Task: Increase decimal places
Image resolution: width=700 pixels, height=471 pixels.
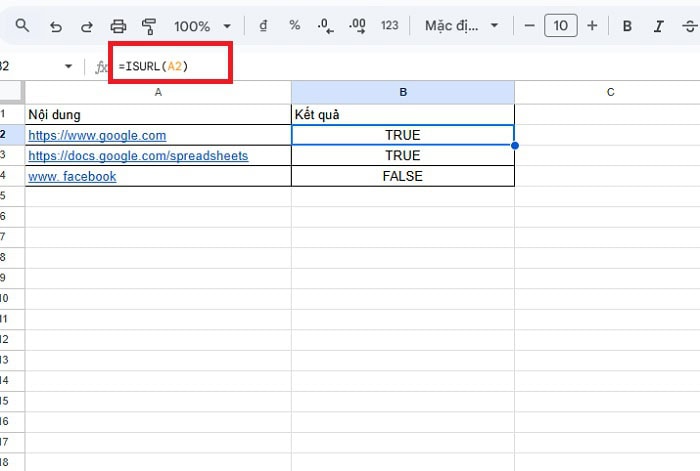Action: (357, 25)
